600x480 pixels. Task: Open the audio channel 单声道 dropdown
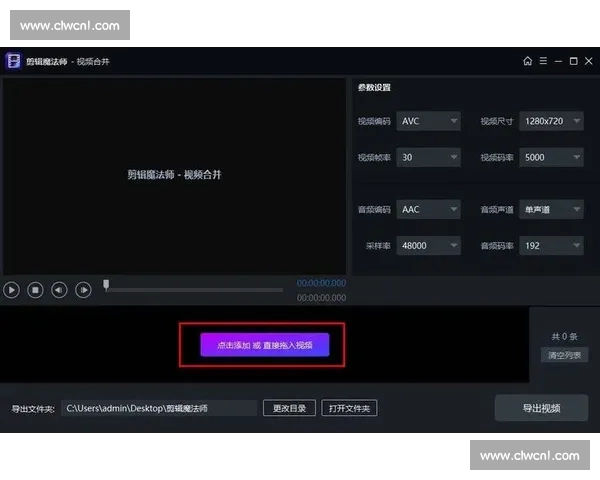tap(551, 209)
